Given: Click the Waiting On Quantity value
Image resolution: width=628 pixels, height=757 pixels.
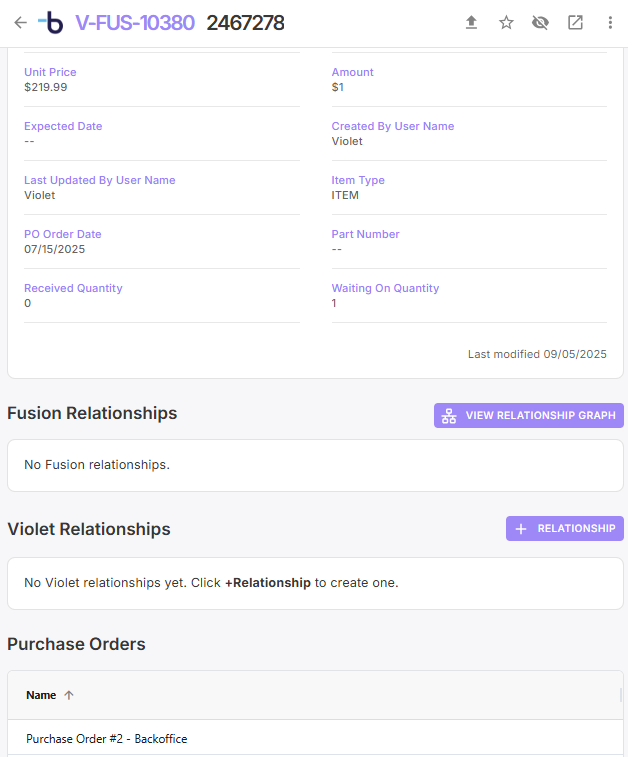Looking at the screenshot, I should click(x=334, y=303).
